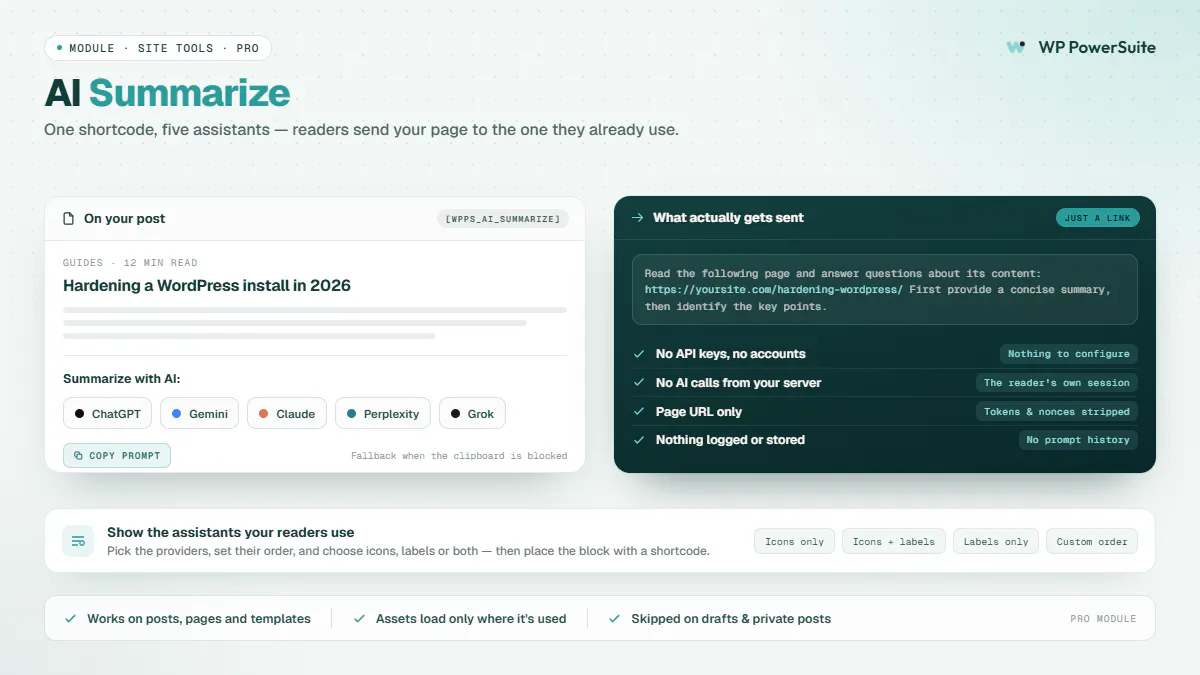Click the AI Summarize heading

(x=167, y=93)
